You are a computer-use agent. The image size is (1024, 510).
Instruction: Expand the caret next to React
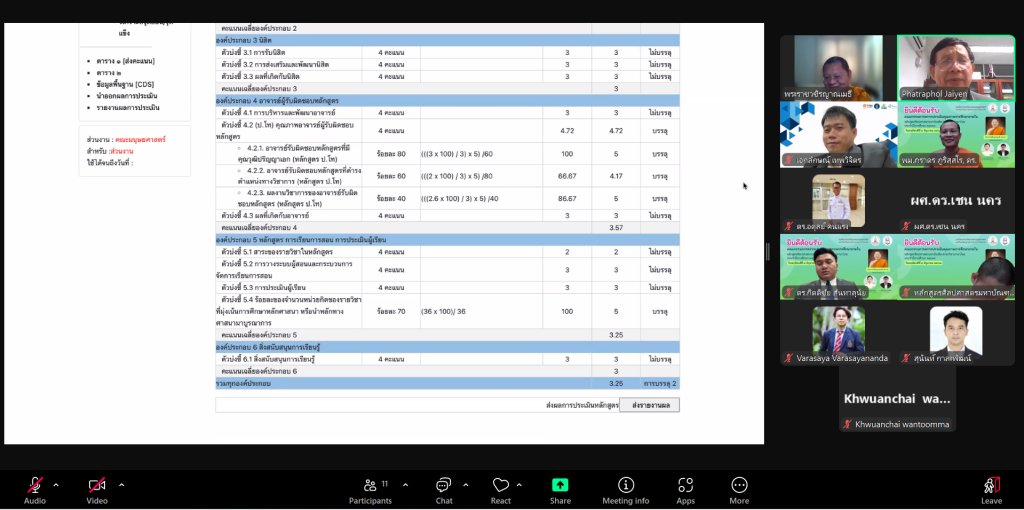(x=519, y=485)
